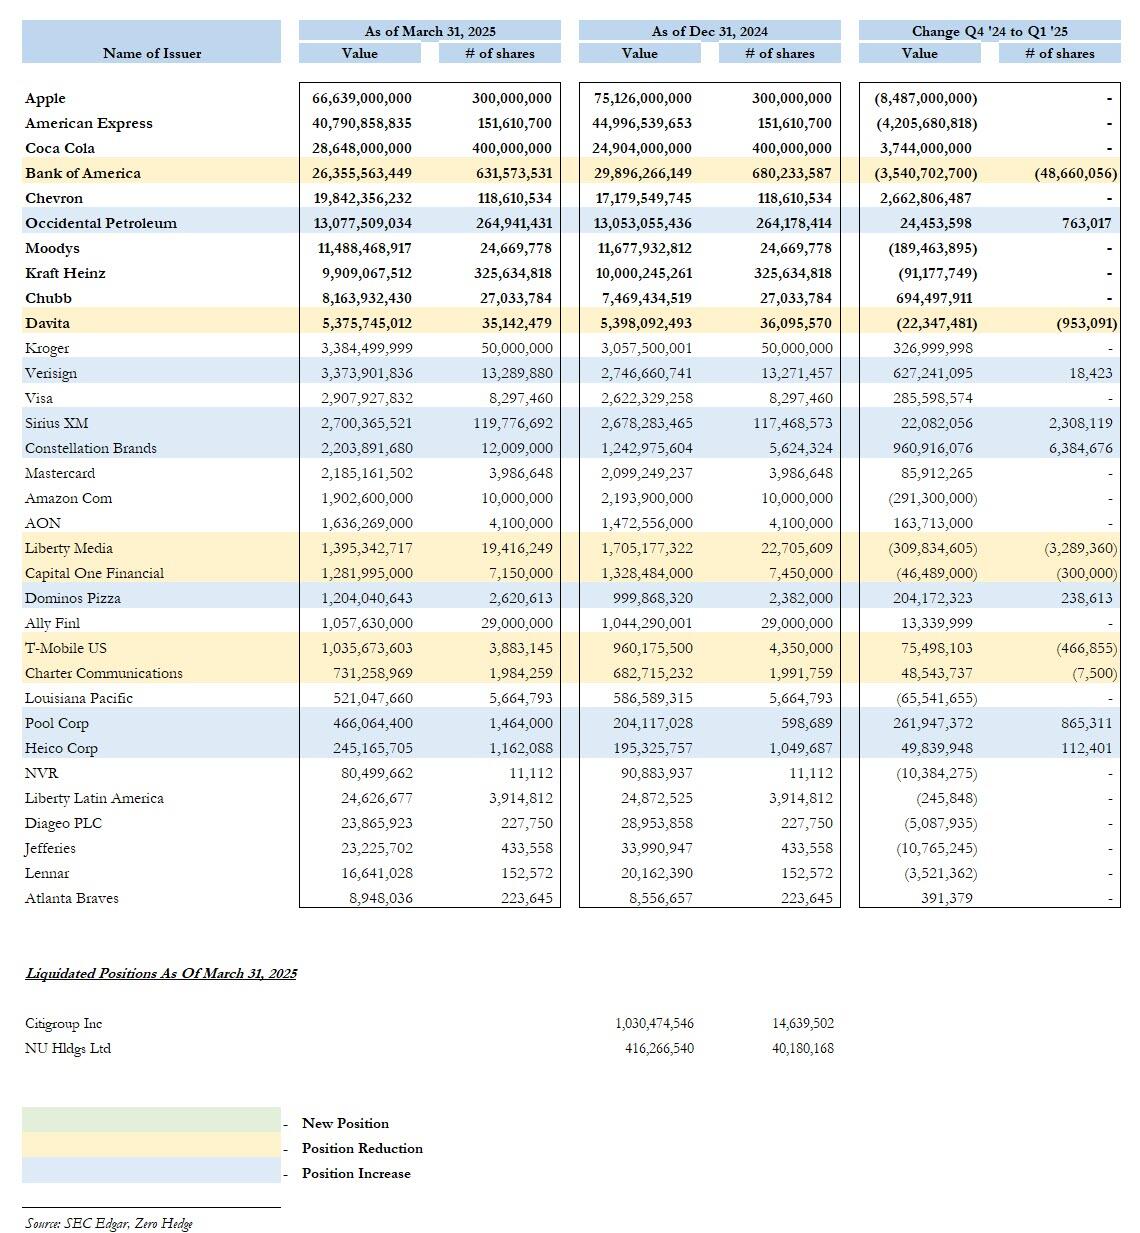The height and width of the screenshot is (1233, 1140).
Task: Select the "Position Reduction" legend label
Action: coord(362,1148)
